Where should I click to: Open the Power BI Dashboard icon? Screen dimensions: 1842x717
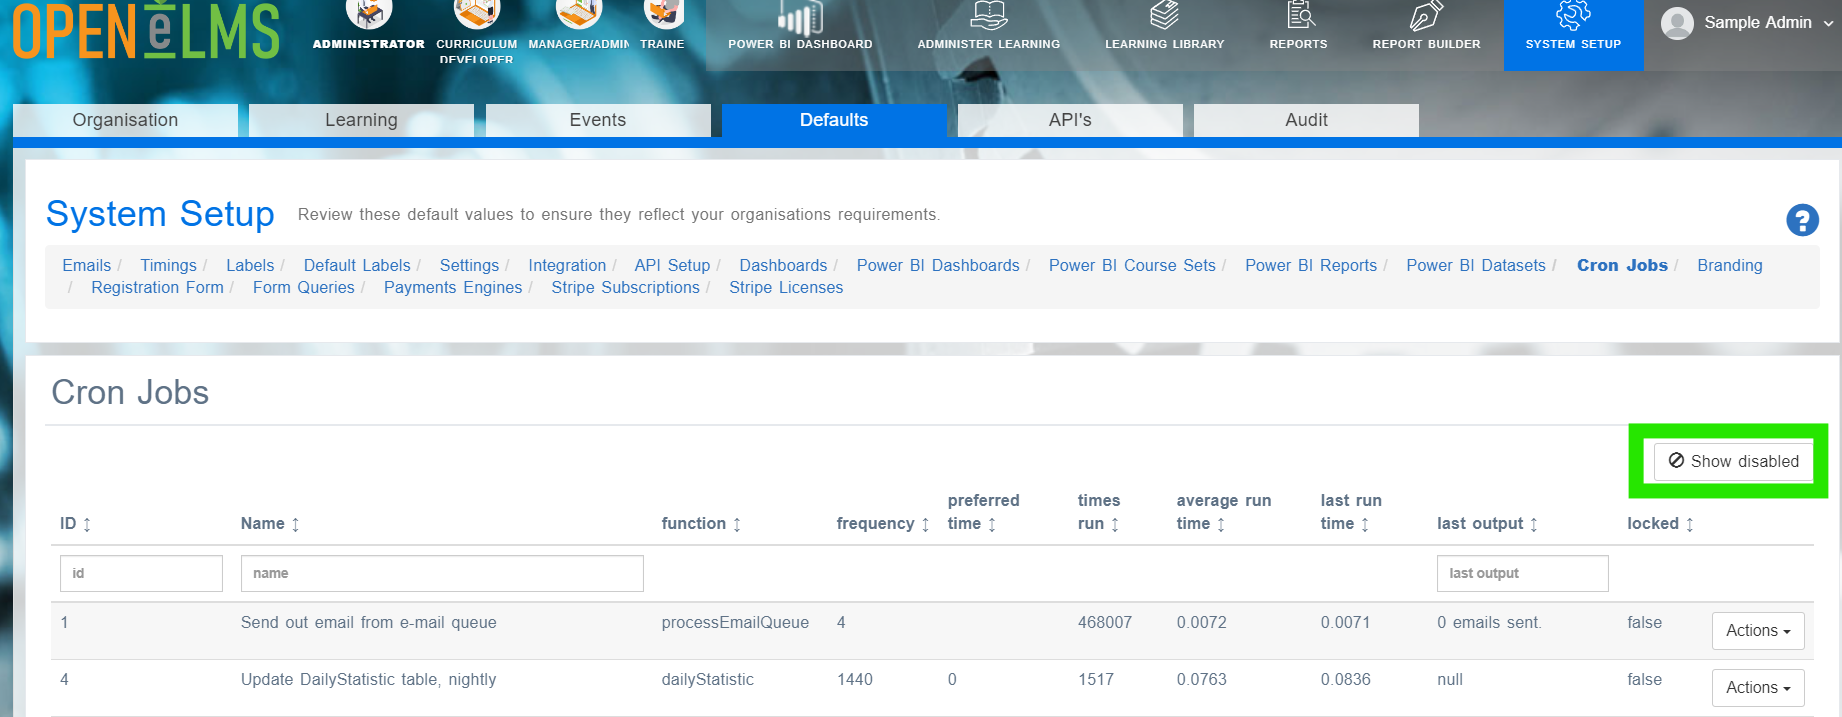800,17
